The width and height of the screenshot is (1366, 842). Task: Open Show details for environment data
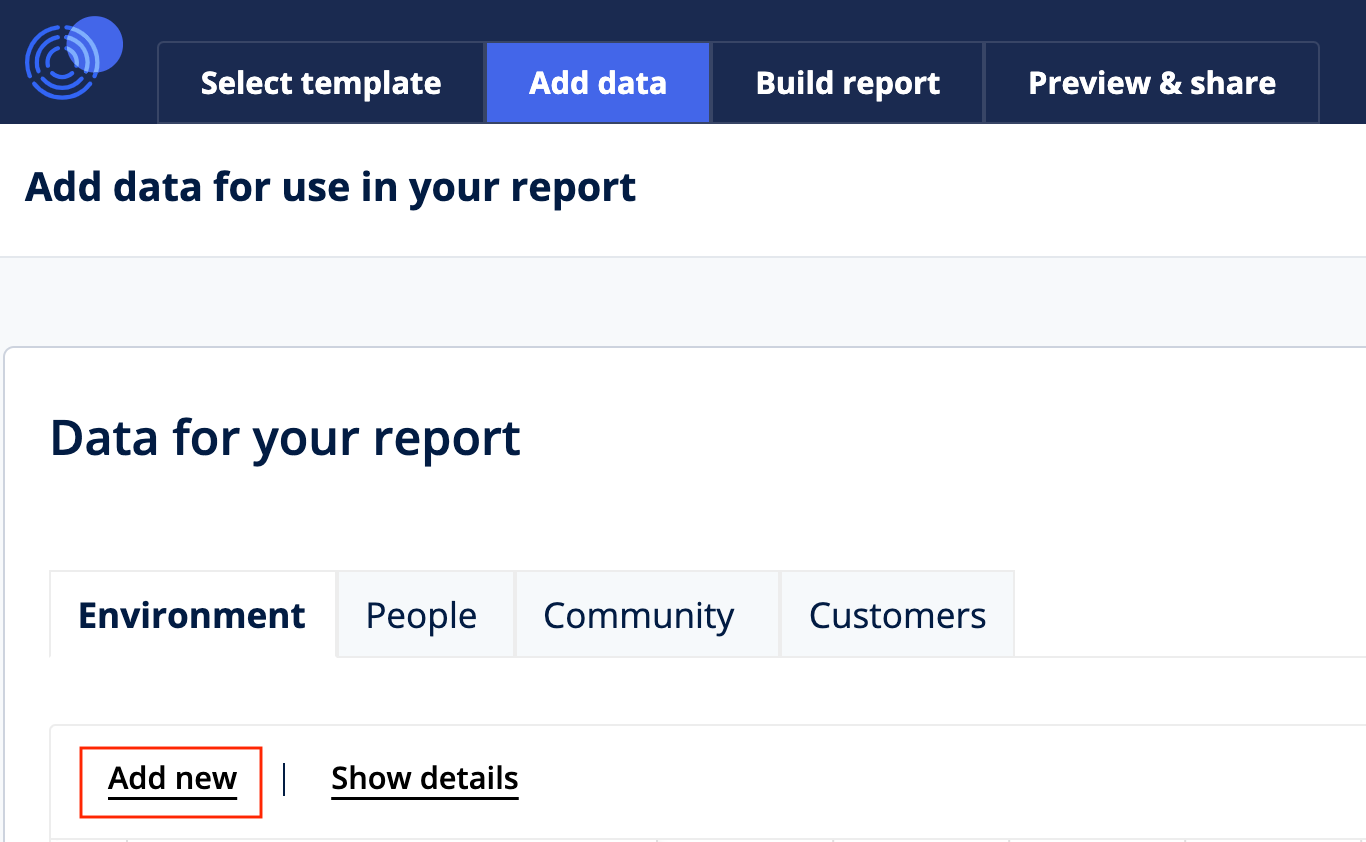424,779
